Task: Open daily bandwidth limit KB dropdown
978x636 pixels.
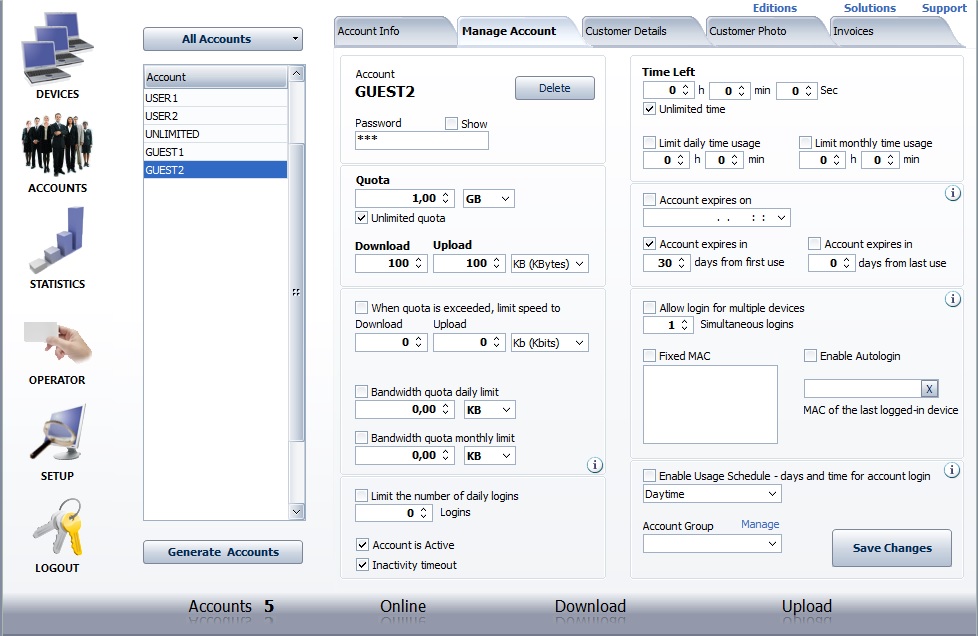Action: [490, 410]
